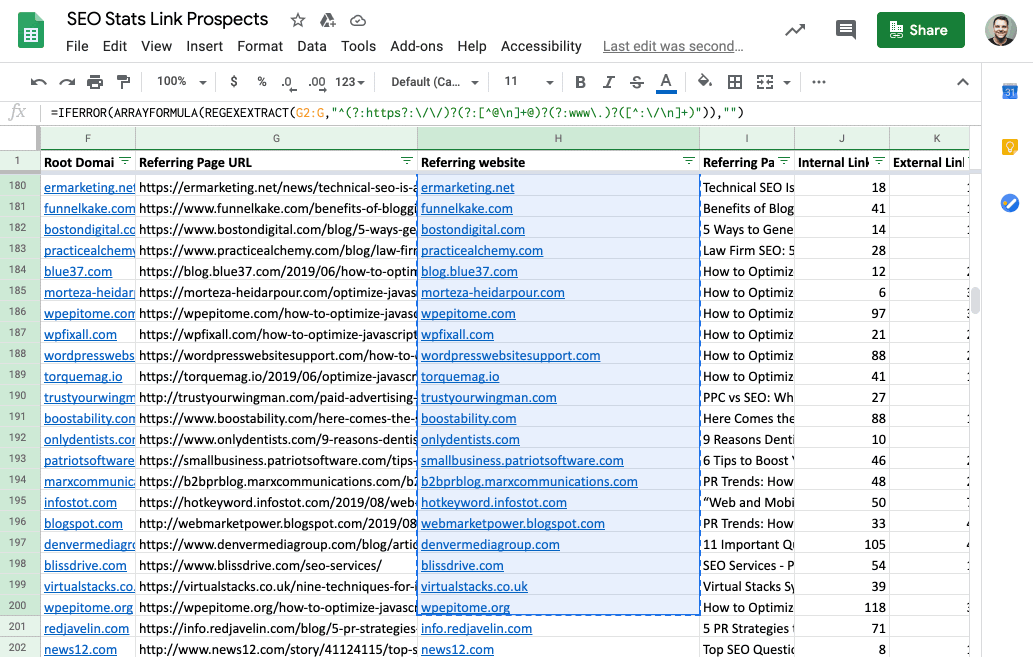Open the text color picker
1033x657 pixels.
[x=666, y=82]
